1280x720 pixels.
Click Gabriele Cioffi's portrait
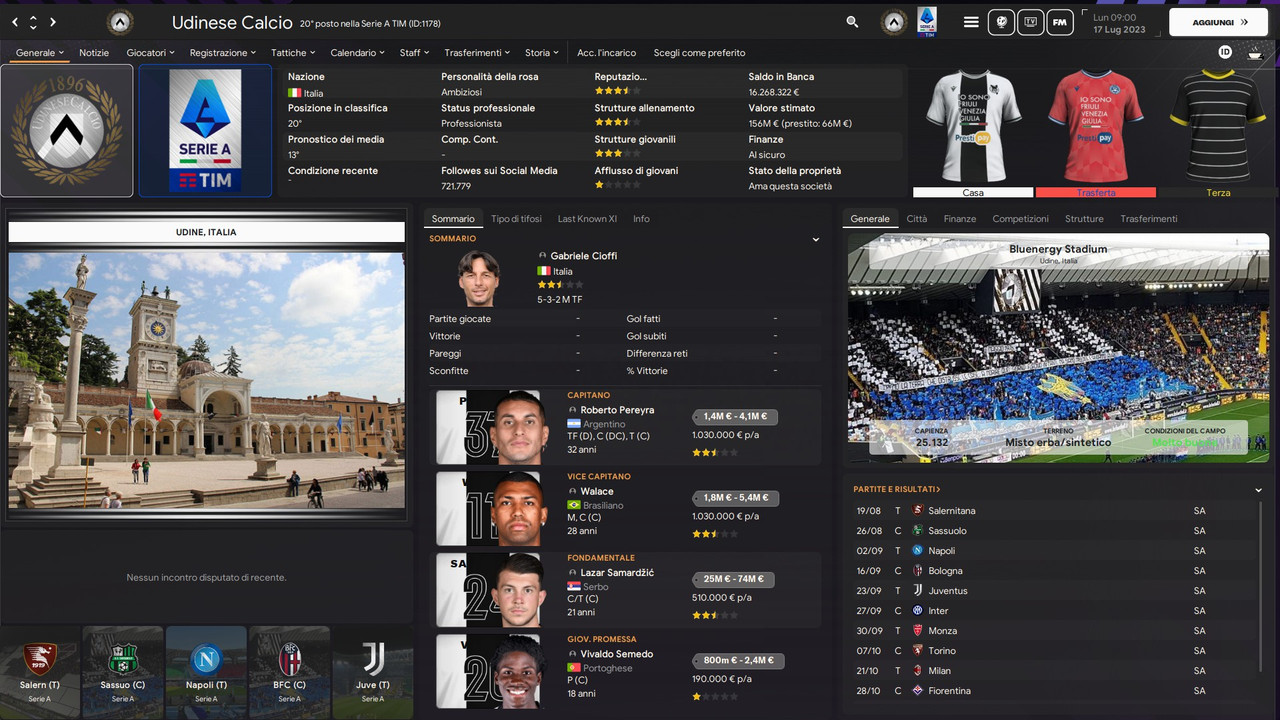[x=479, y=278]
